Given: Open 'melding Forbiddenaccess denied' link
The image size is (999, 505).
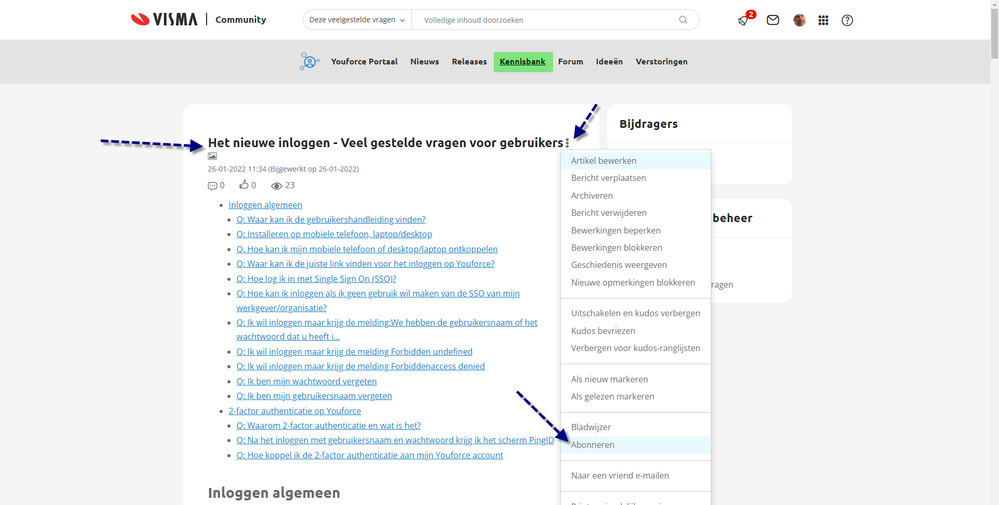Looking at the screenshot, I should (x=361, y=366).
